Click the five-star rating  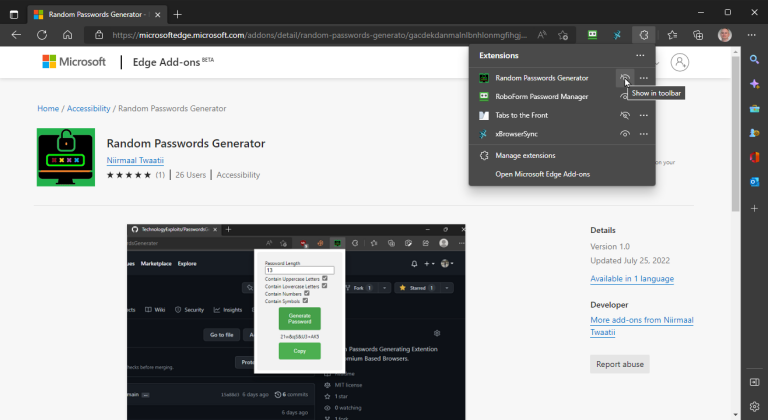[x=129, y=175]
